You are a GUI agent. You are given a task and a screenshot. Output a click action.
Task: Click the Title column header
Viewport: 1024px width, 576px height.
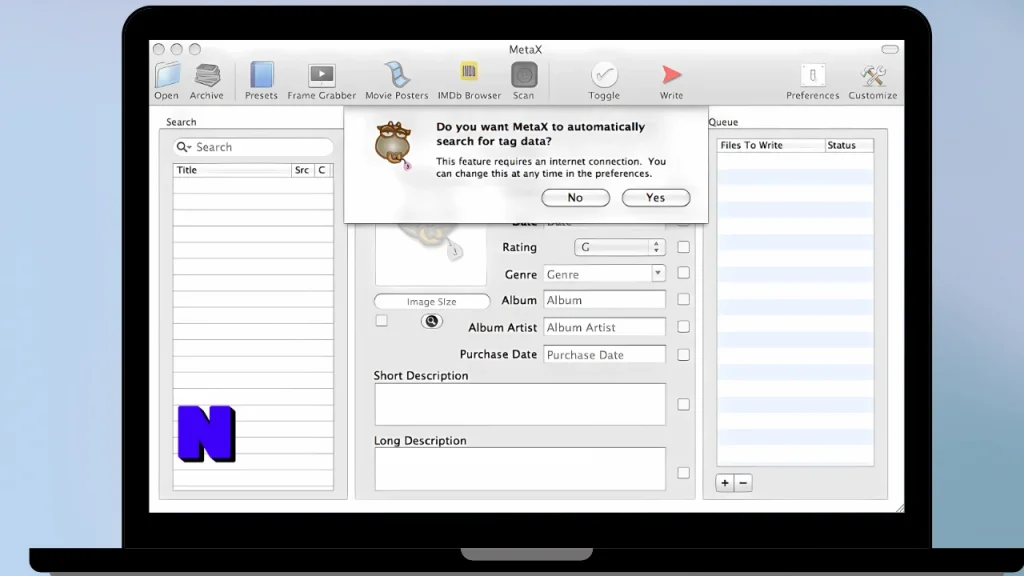[x=232, y=170]
